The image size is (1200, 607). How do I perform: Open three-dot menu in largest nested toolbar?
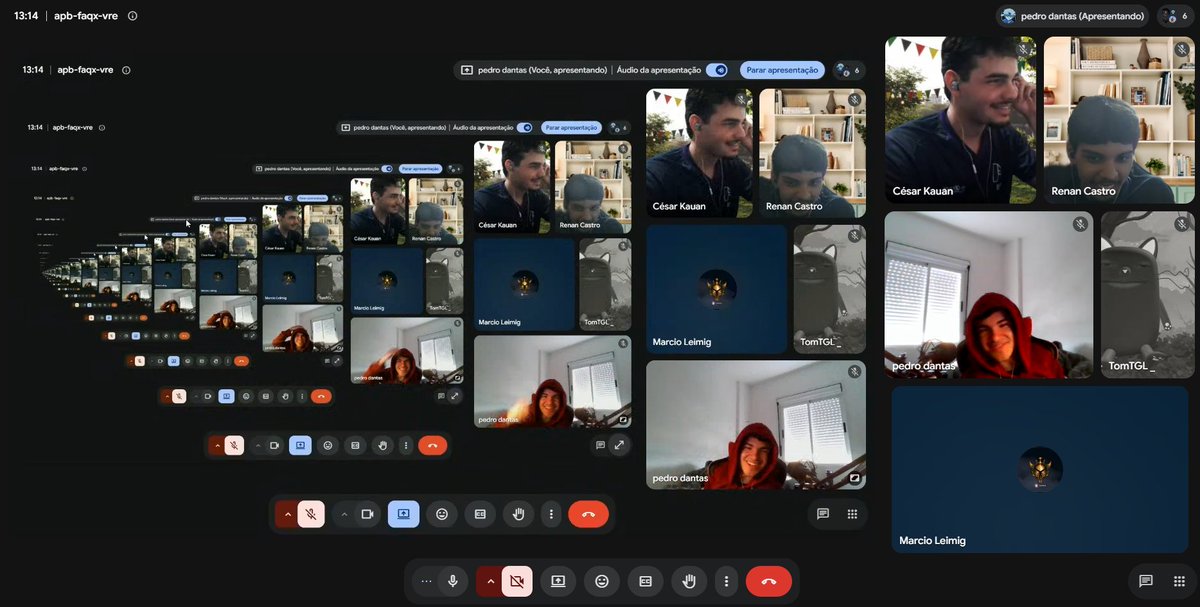[551, 514]
